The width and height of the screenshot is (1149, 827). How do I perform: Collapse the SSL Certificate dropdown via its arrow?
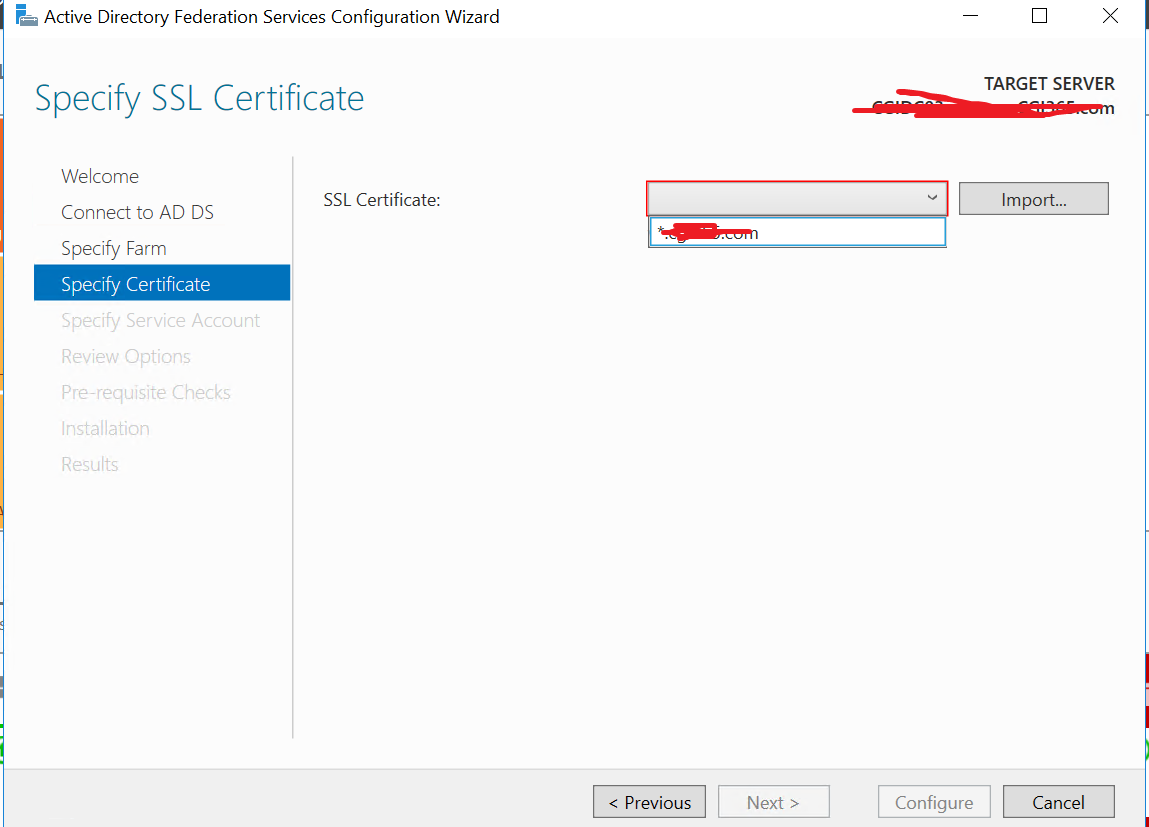tap(932, 198)
